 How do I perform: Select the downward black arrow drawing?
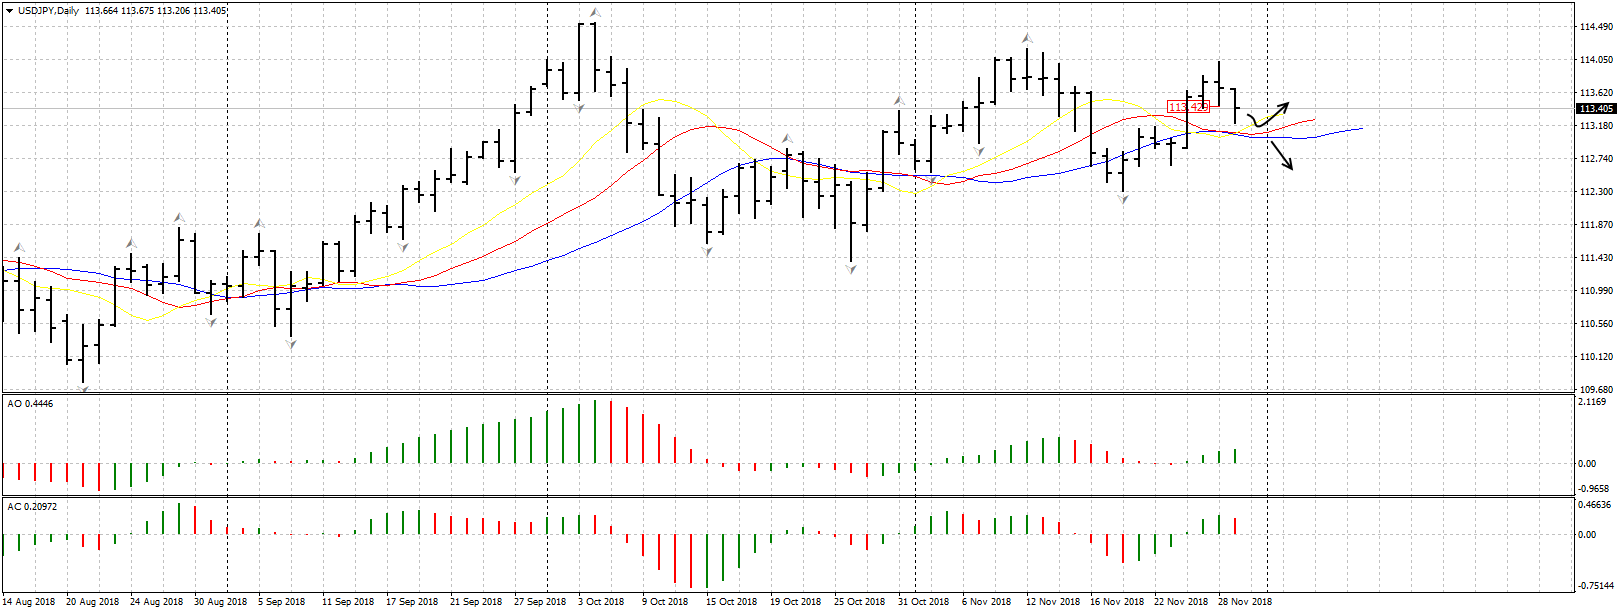tap(1281, 155)
